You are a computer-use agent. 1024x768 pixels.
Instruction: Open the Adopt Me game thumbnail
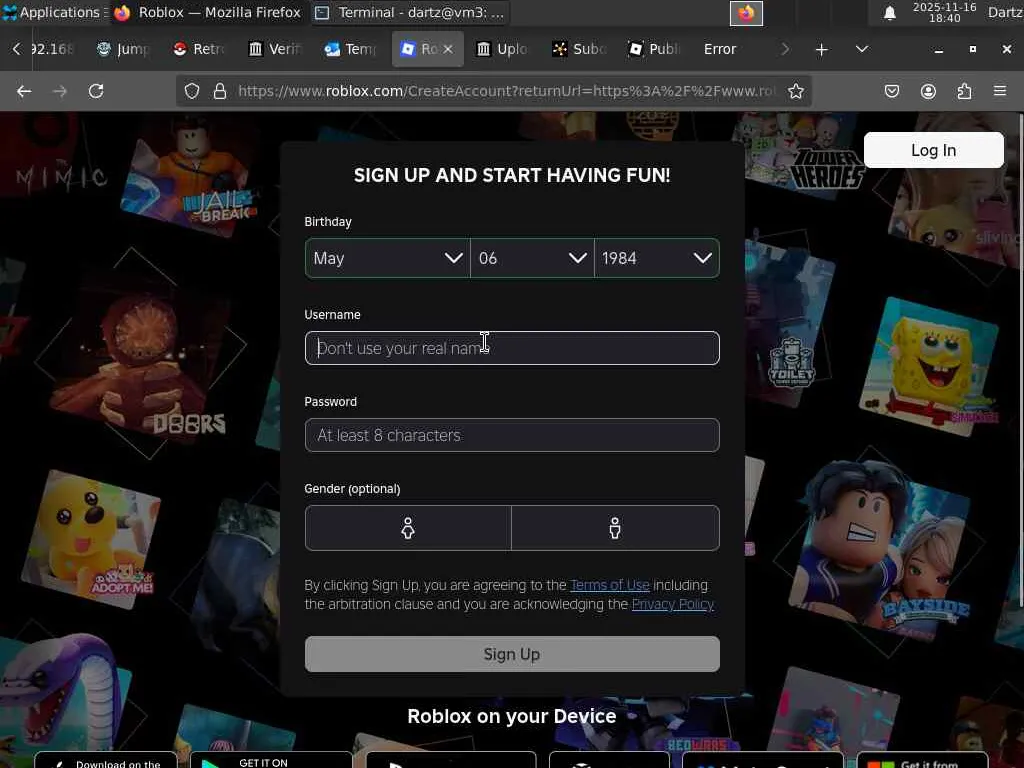tap(90, 539)
